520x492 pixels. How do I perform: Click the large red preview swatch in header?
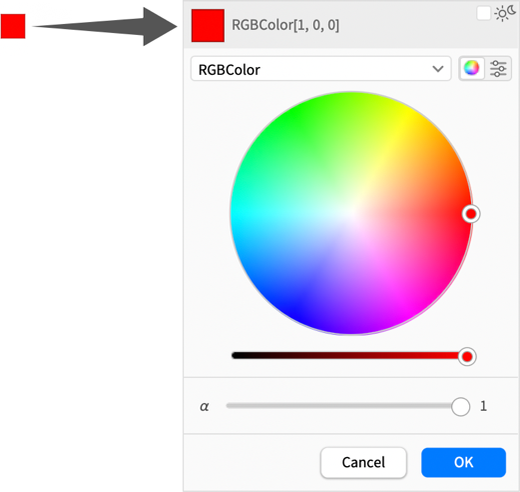point(208,26)
